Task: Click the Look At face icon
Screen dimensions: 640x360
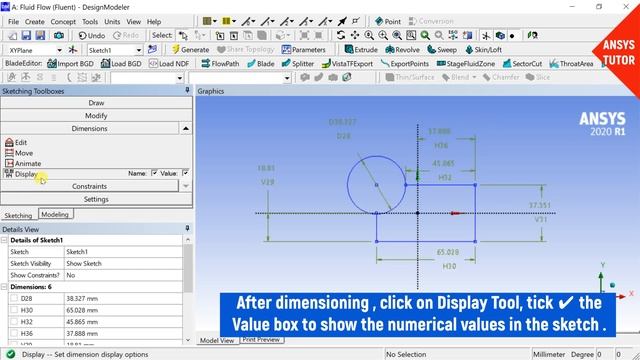Action: click(532, 36)
